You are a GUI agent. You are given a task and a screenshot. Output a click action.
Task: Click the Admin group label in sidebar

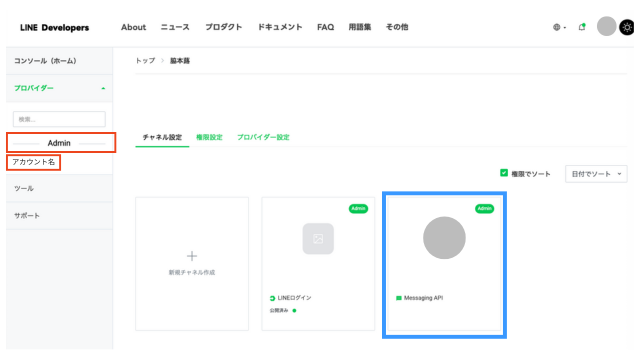pos(59,143)
